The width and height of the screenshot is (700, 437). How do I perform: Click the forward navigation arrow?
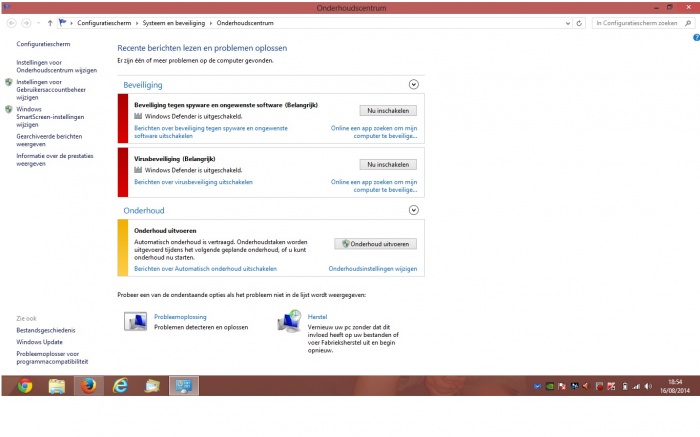(x=26, y=23)
